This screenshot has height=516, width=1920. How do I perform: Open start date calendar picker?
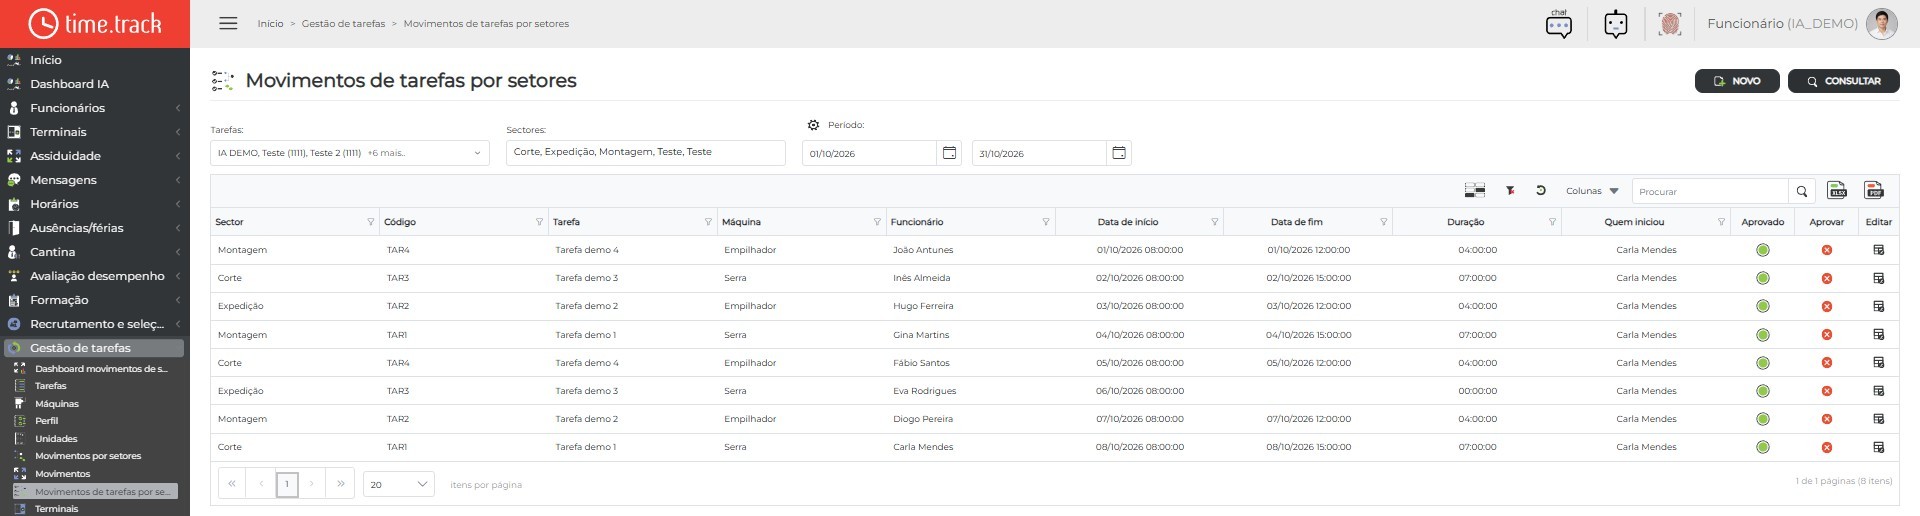(949, 153)
